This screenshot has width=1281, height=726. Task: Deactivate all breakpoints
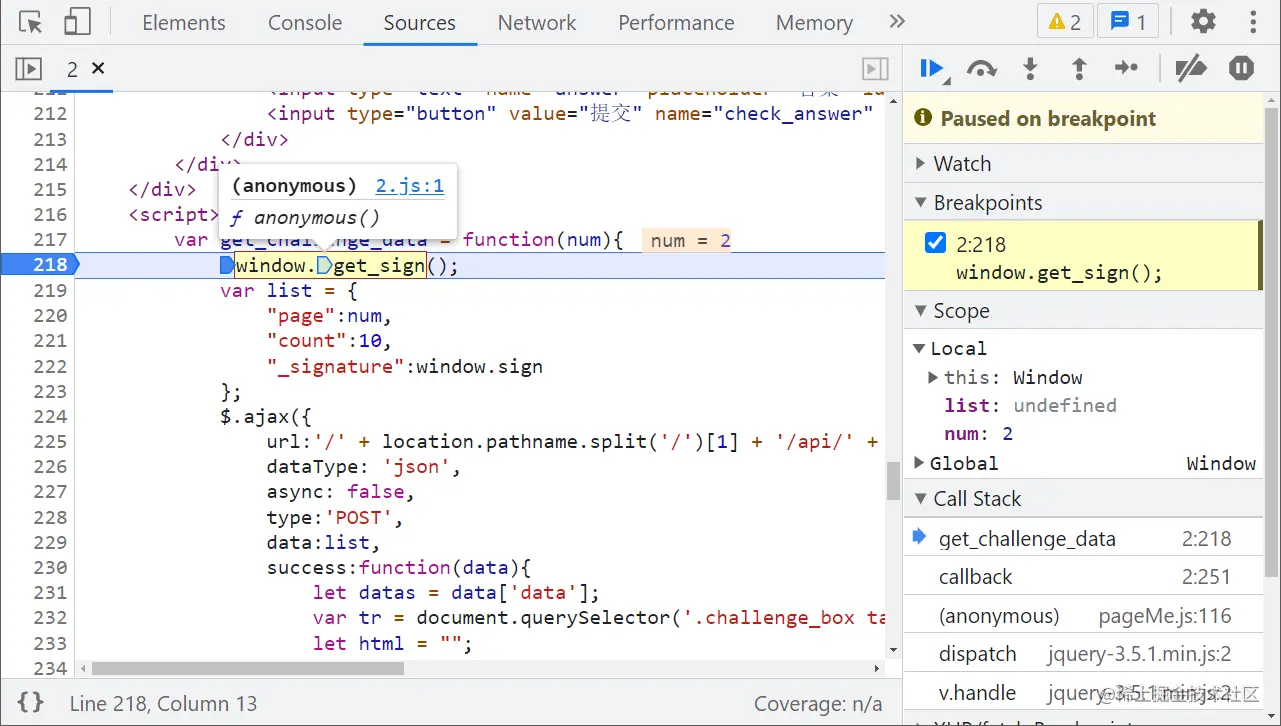pos(1191,69)
